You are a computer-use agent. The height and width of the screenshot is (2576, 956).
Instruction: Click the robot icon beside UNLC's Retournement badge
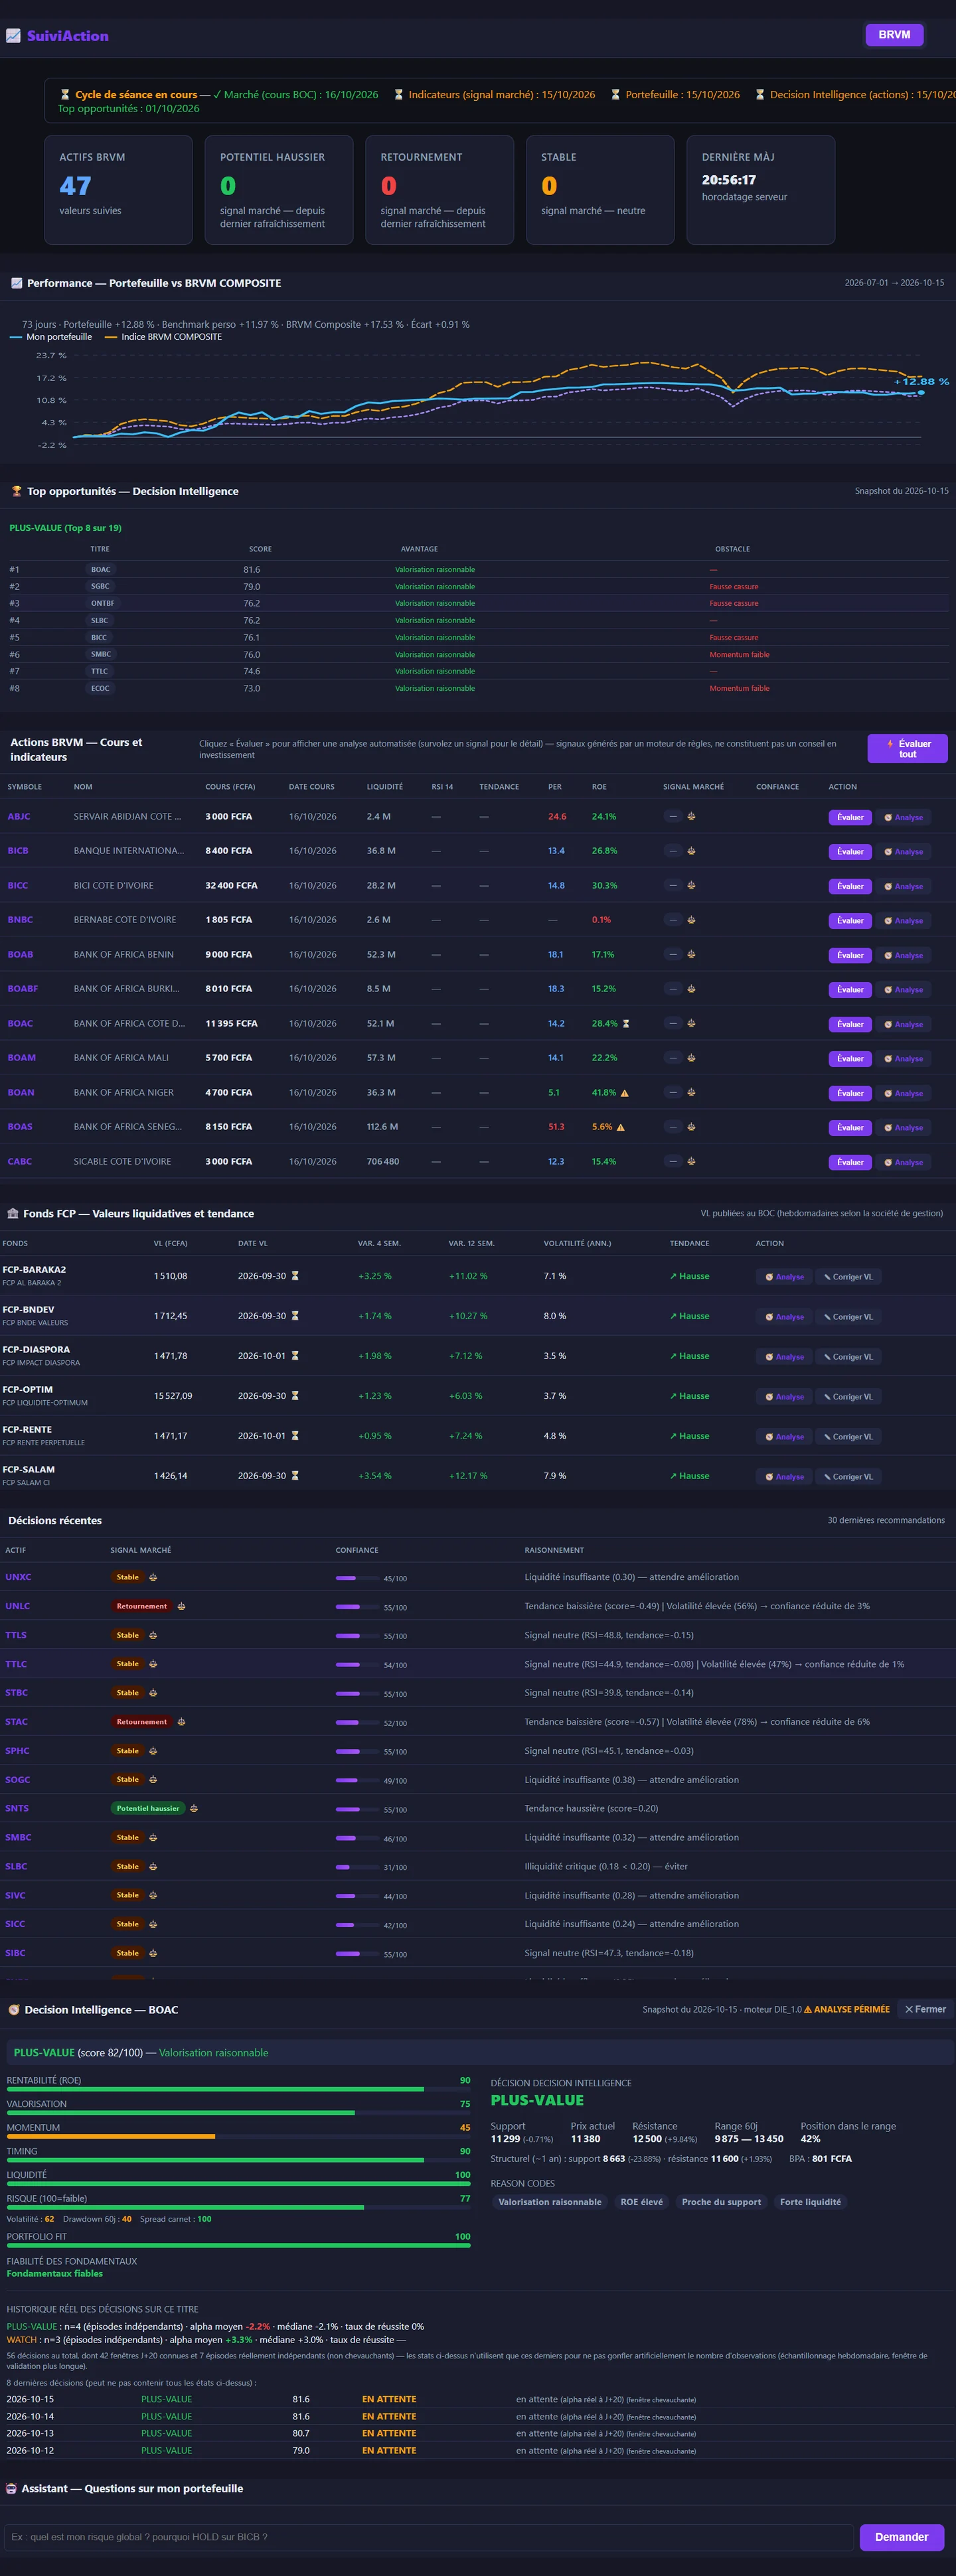point(181,1606)
